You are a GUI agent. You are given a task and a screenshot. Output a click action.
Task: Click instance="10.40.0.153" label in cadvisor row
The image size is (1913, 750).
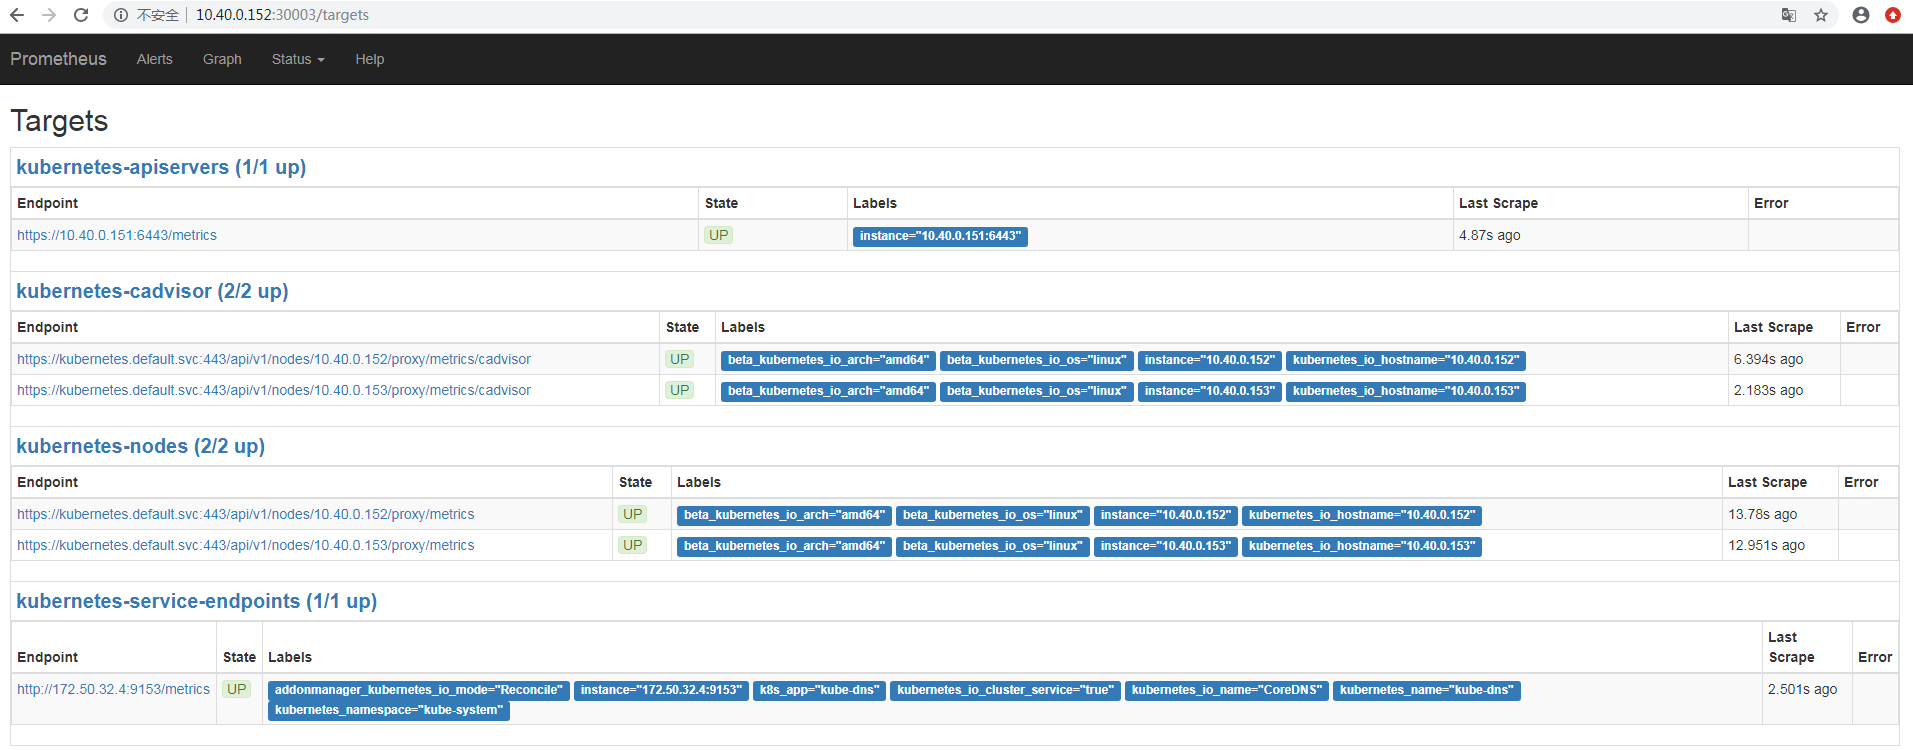1210,391
